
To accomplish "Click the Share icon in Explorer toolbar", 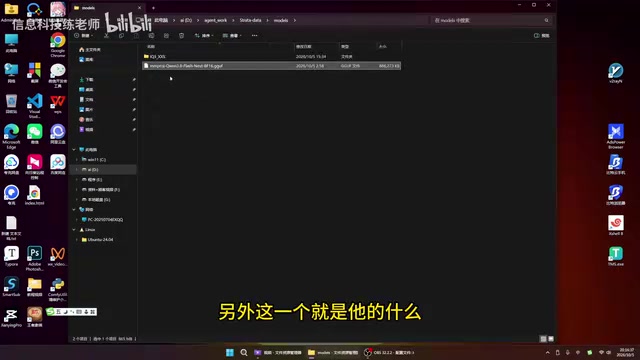I will click(x=166, y=36).
